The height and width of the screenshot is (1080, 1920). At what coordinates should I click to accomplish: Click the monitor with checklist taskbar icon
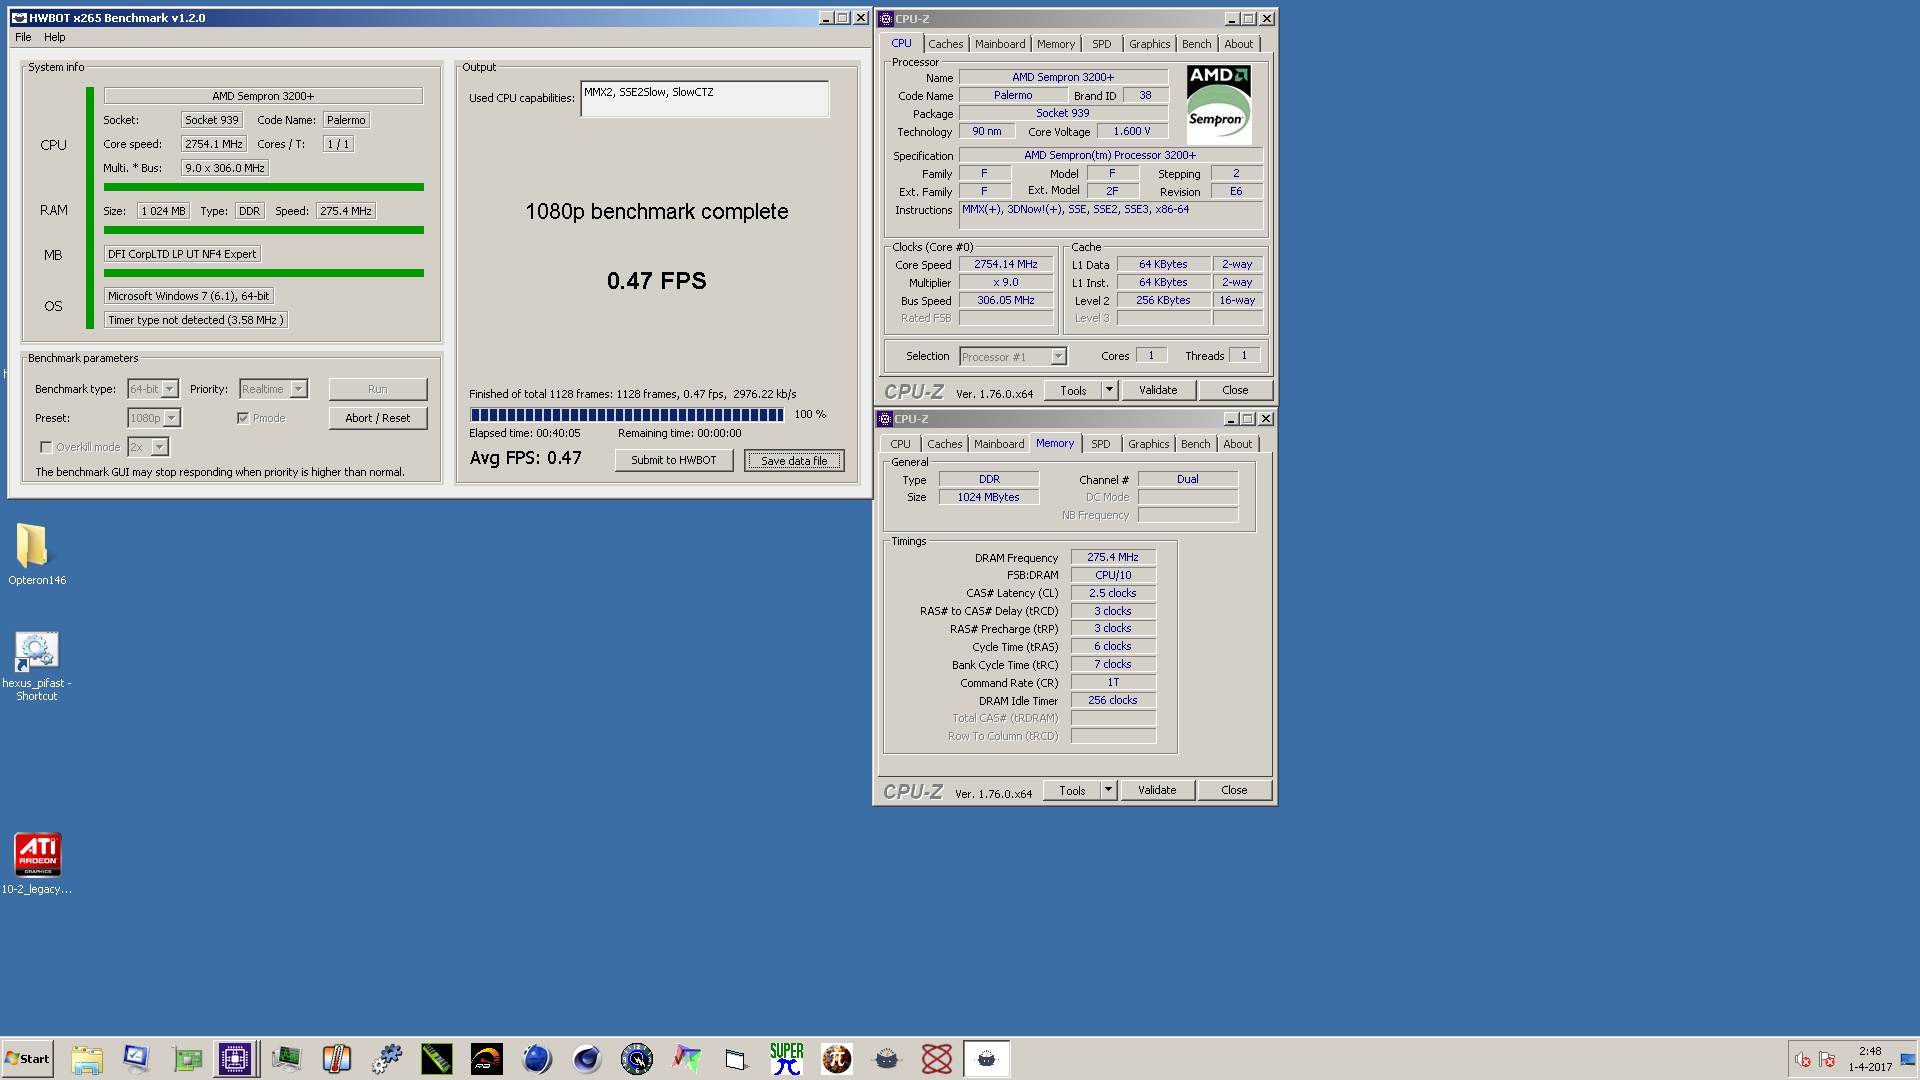136,1059
